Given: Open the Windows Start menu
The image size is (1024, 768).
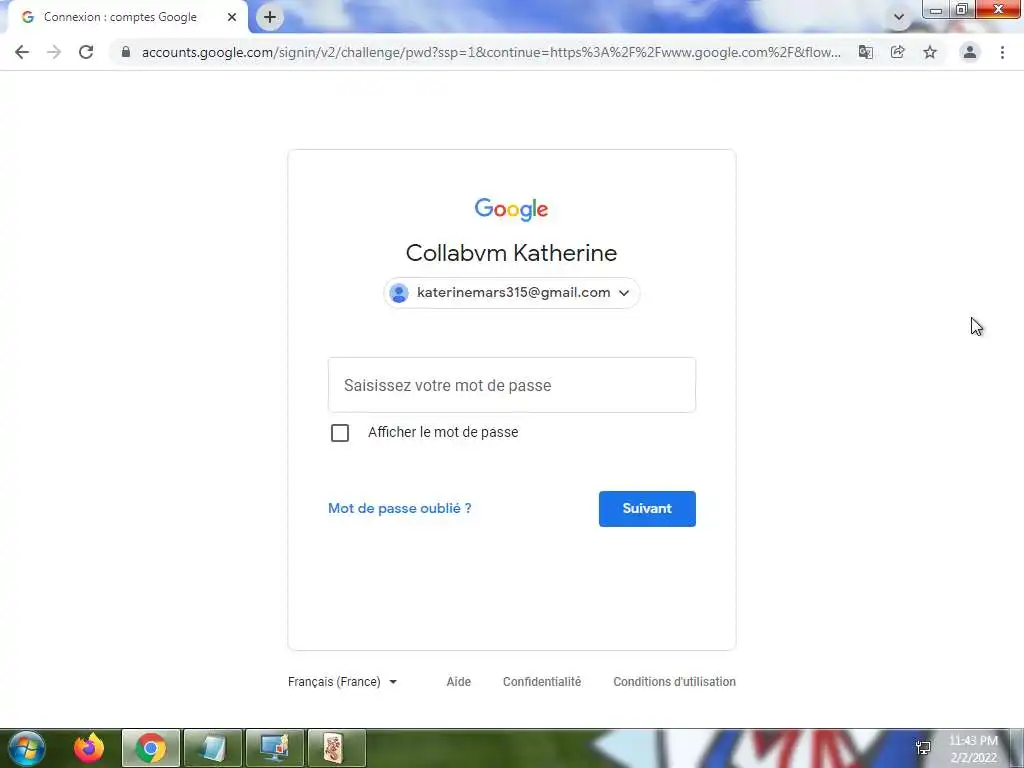Looking at the screenshot, I should pyautogui.click(x=27, y=748).
